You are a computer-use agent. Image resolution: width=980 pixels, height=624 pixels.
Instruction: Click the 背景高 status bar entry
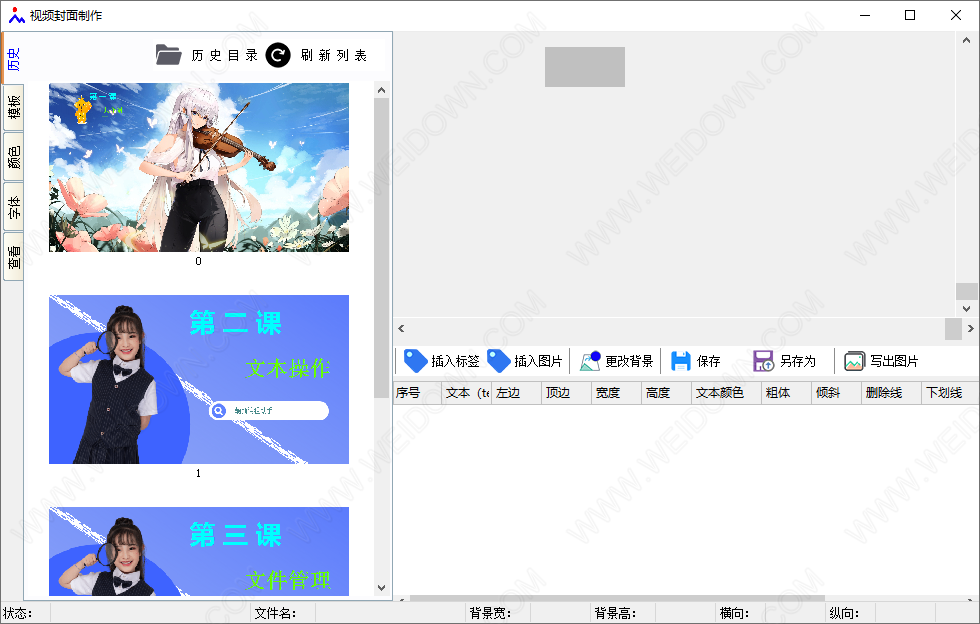(616, 613)
